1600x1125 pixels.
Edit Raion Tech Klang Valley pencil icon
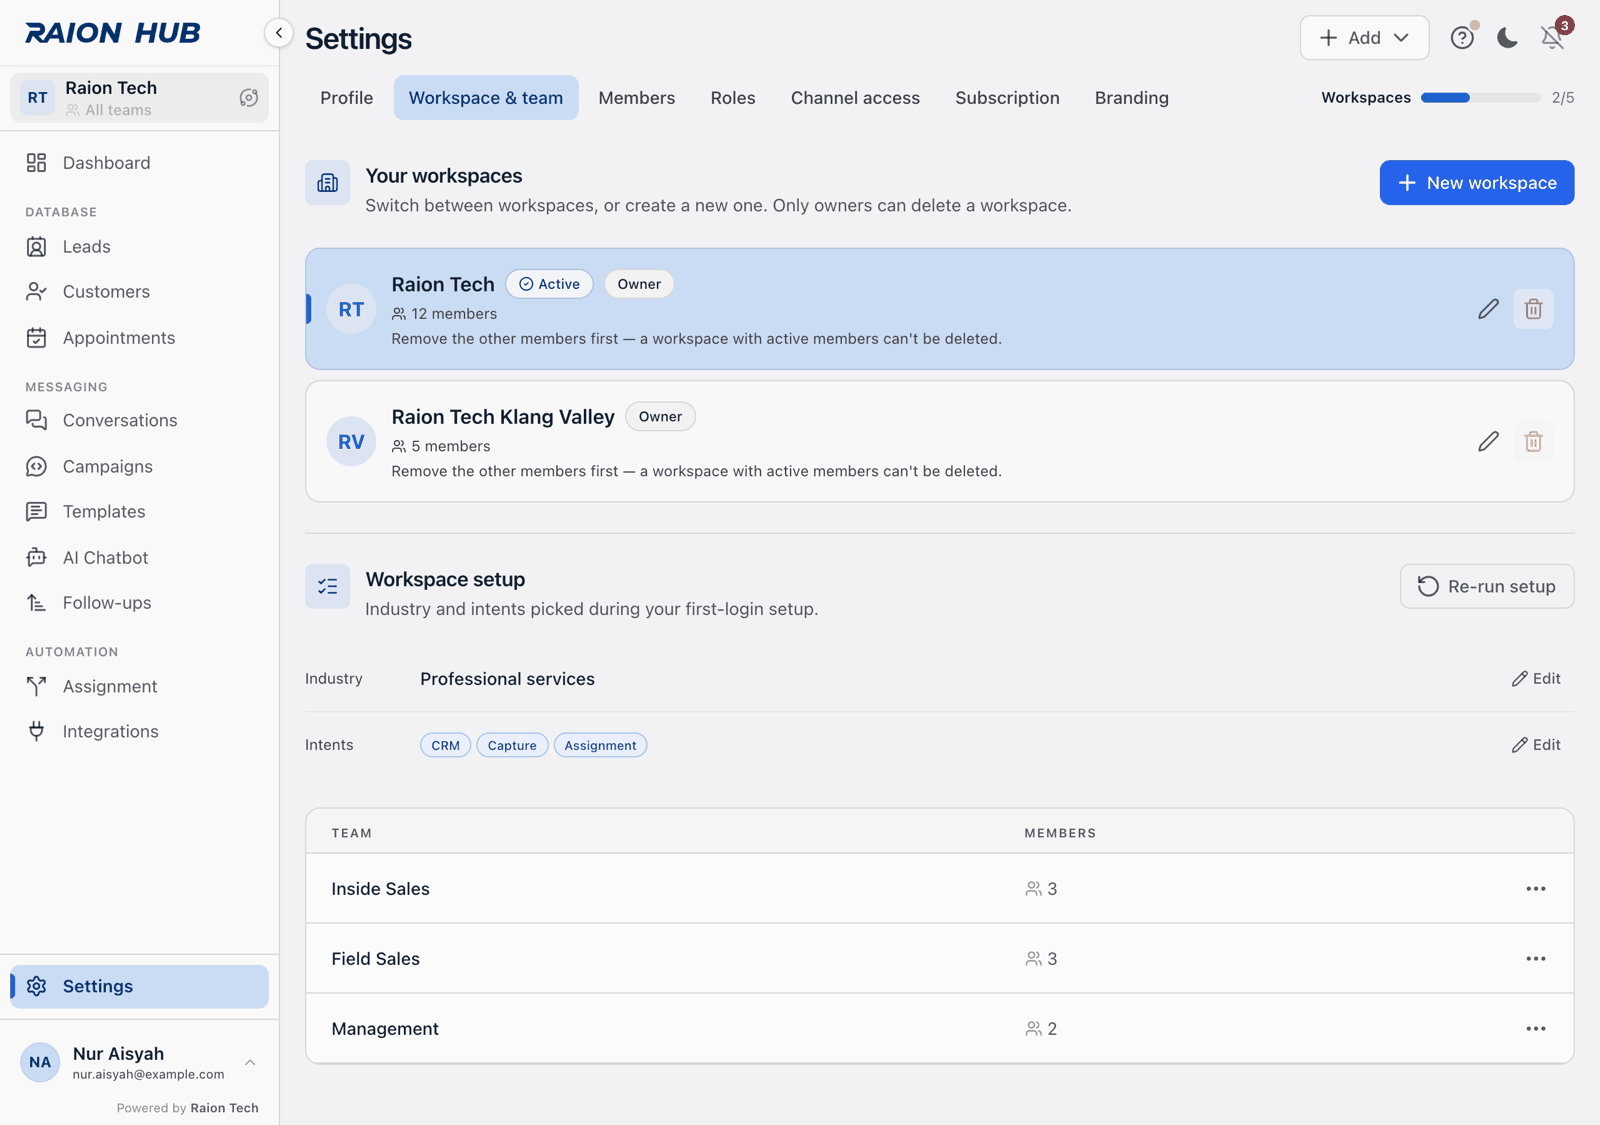pos(1488,441)
